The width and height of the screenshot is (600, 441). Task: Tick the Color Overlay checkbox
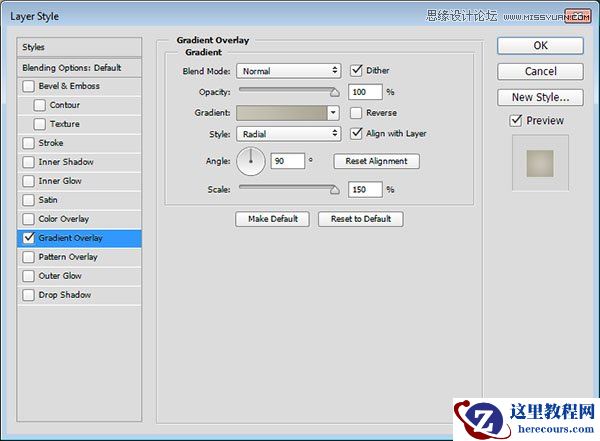tap(28, 219)
